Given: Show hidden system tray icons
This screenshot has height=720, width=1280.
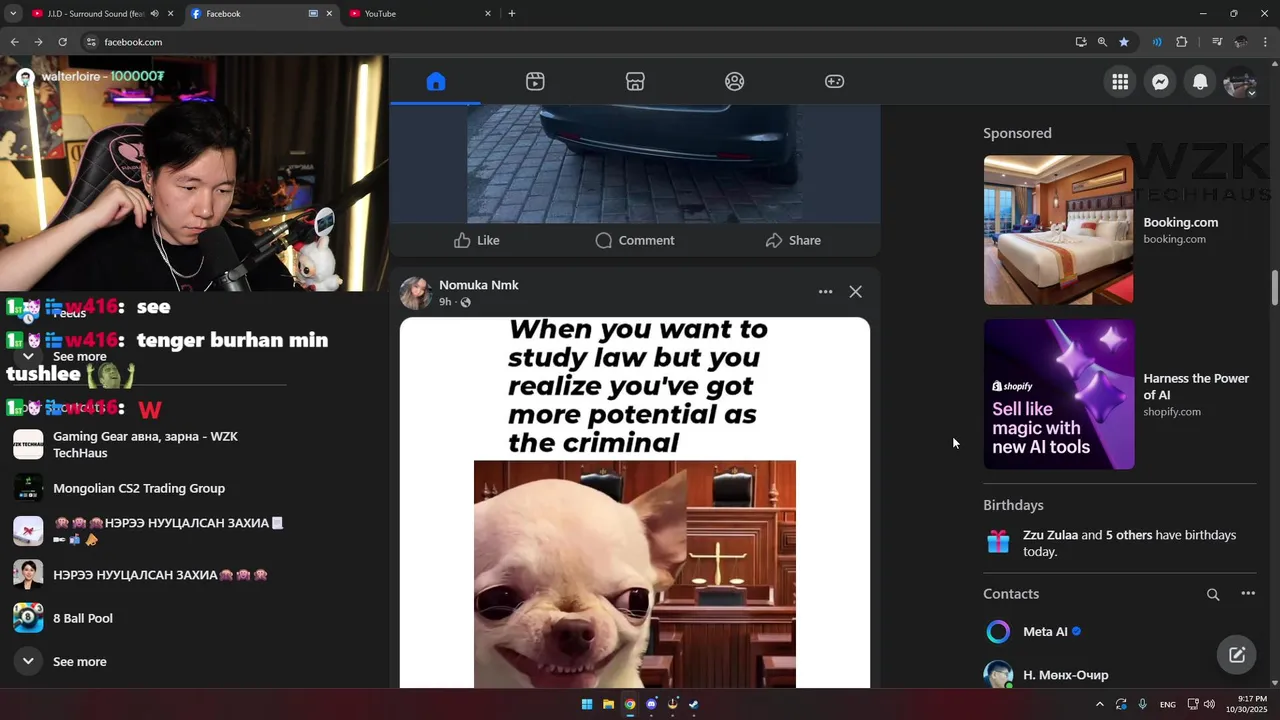Looking at the screenshot, I should coord(1100,704).
